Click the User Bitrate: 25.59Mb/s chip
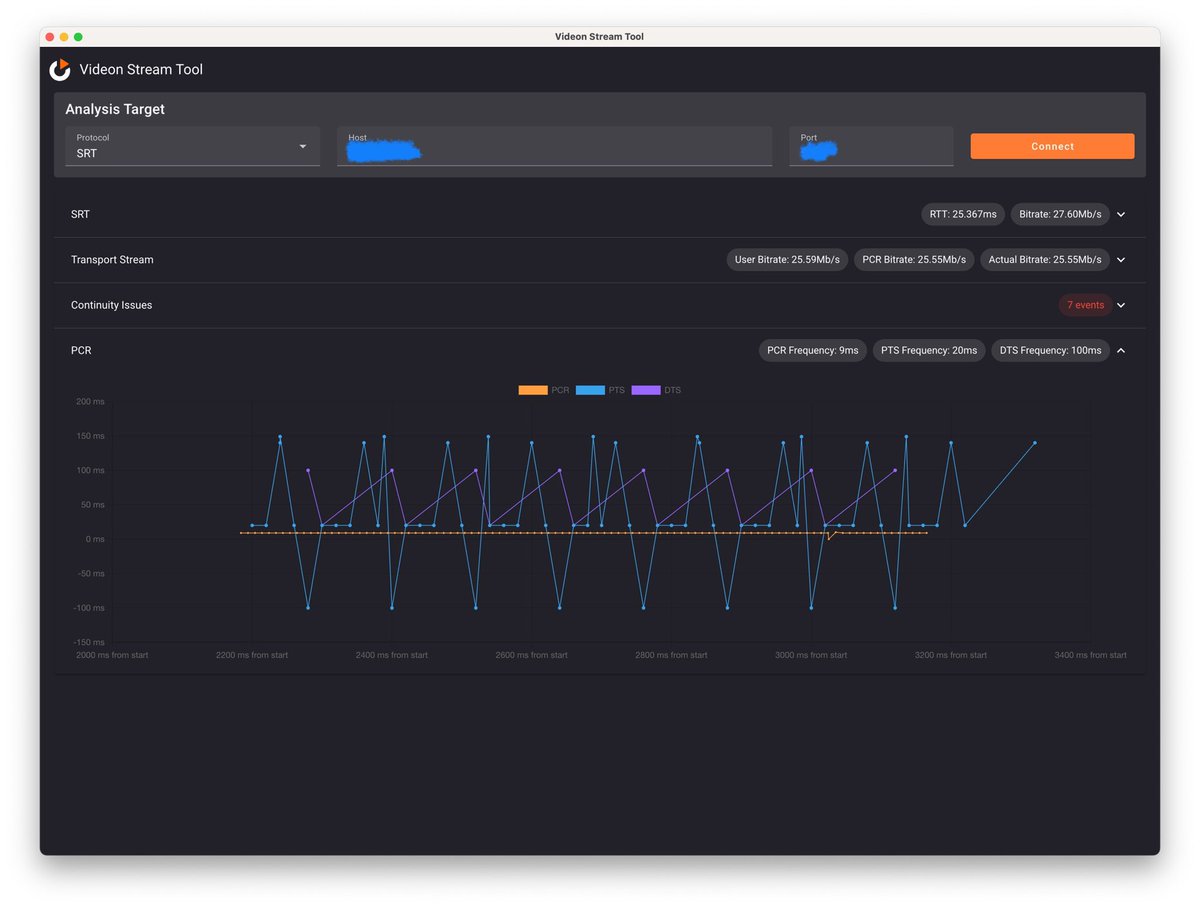The height and width of the screenshot is (908, 1200). (x=787, y=260)
